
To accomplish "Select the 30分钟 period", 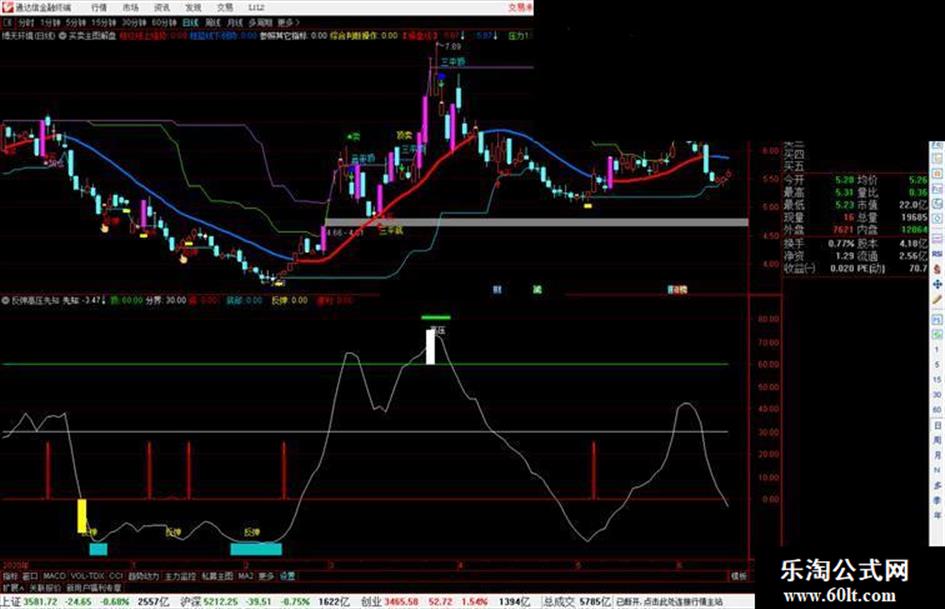I will click(133, 23).
